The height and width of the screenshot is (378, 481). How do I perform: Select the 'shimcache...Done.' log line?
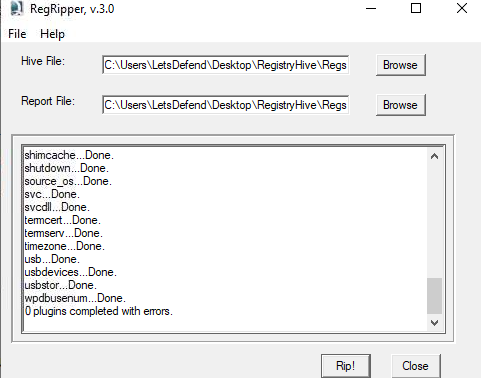[x=69, y=155]
